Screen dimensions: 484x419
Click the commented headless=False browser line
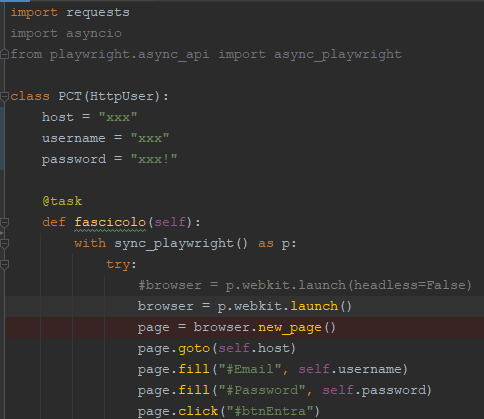click(x=305, y=285)
